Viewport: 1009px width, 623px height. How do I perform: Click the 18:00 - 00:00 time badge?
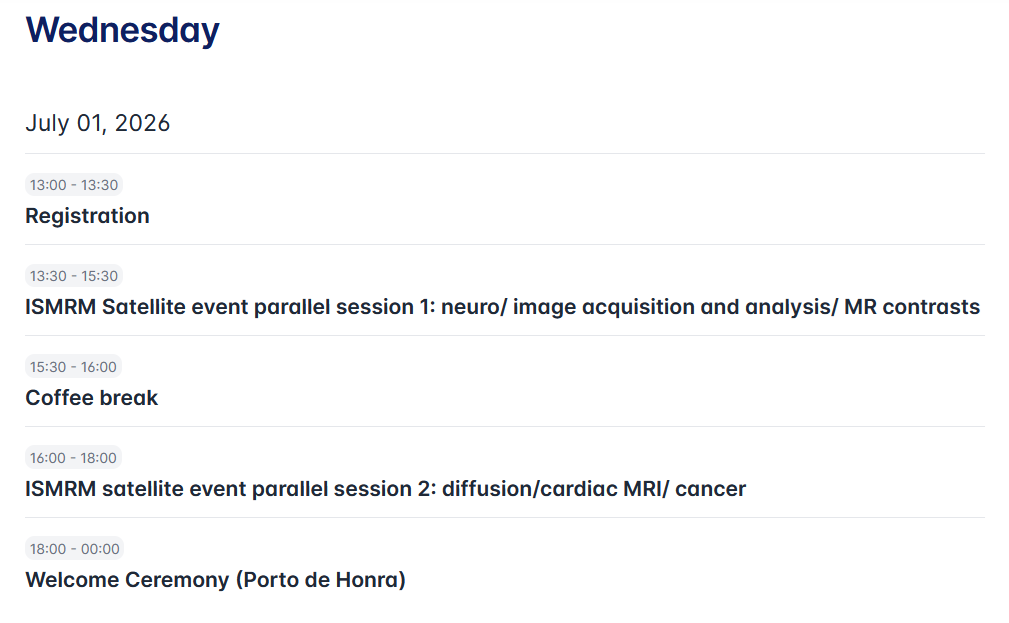point(75,549)
